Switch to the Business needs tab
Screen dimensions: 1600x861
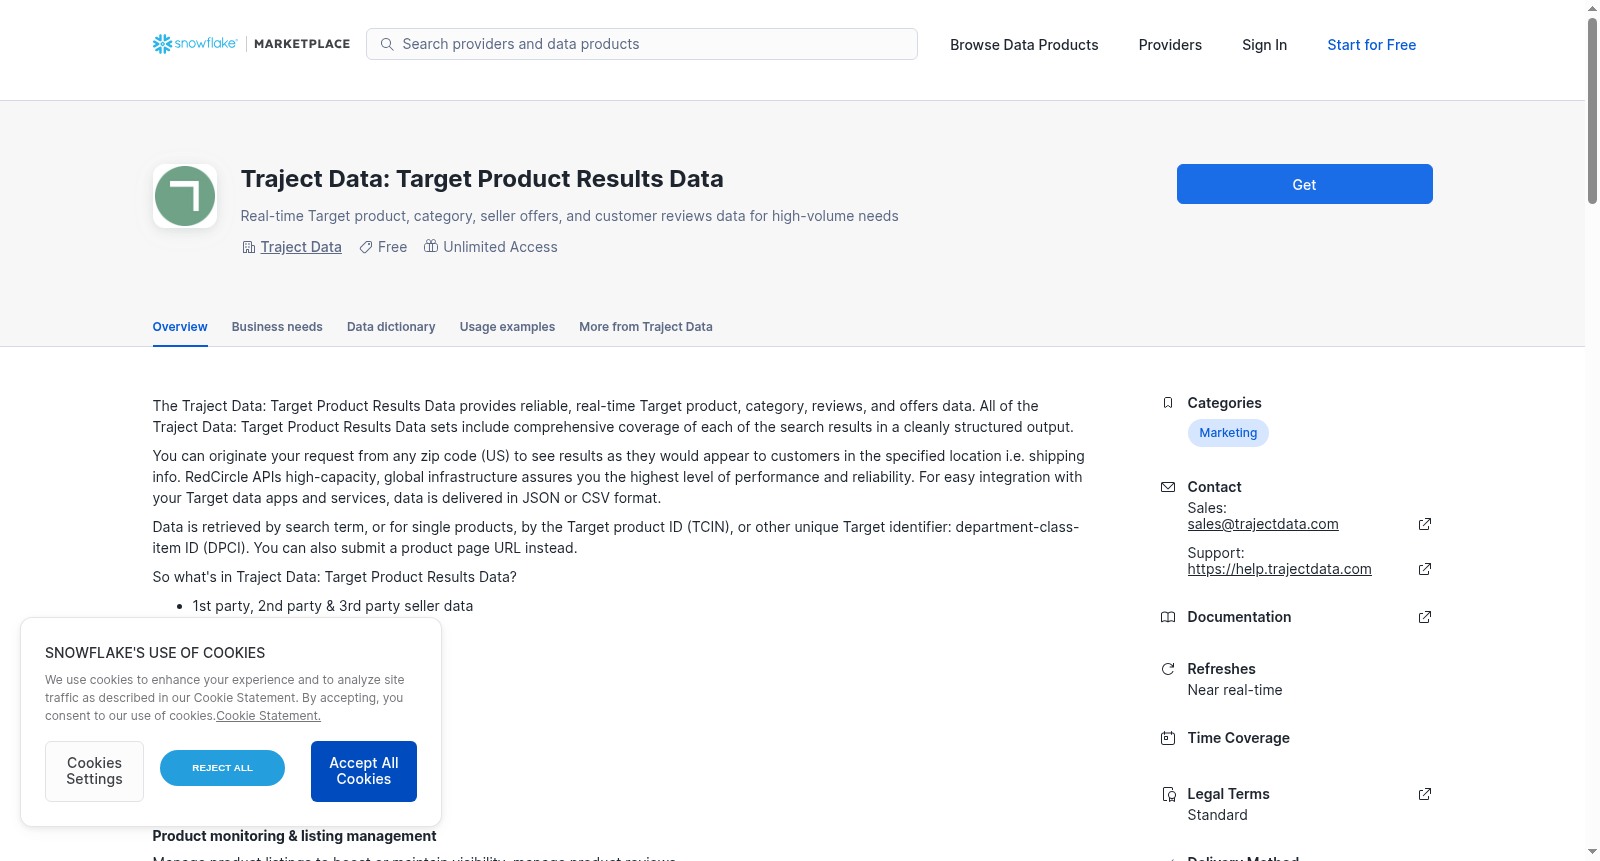click(277, 327)
